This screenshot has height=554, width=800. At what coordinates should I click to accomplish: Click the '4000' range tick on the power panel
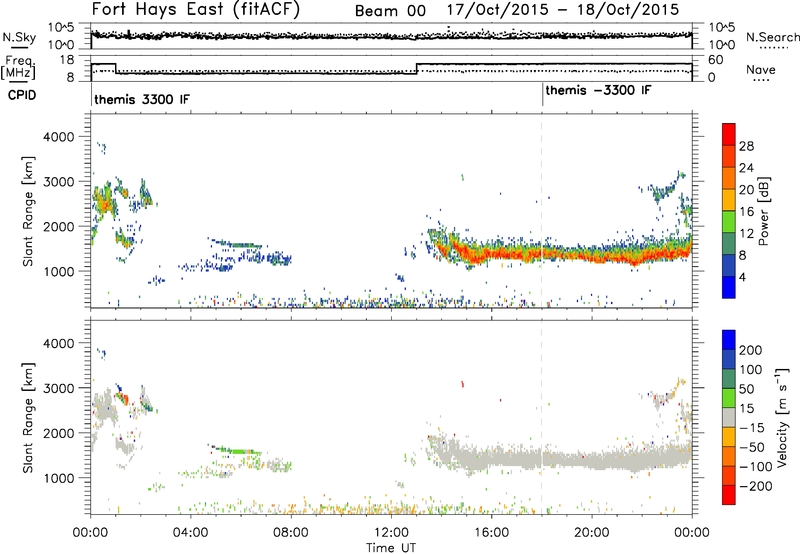58,137
